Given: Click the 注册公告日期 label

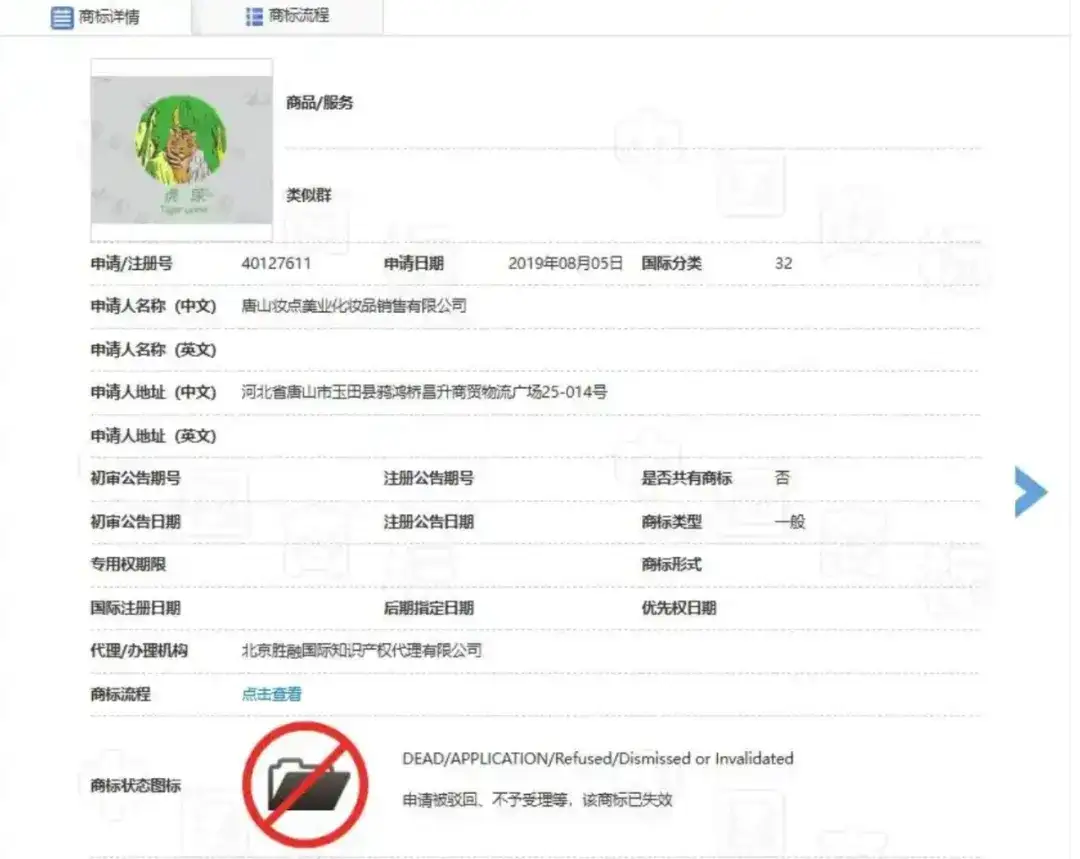Looking at the screenshot, I should click(428, 521).
